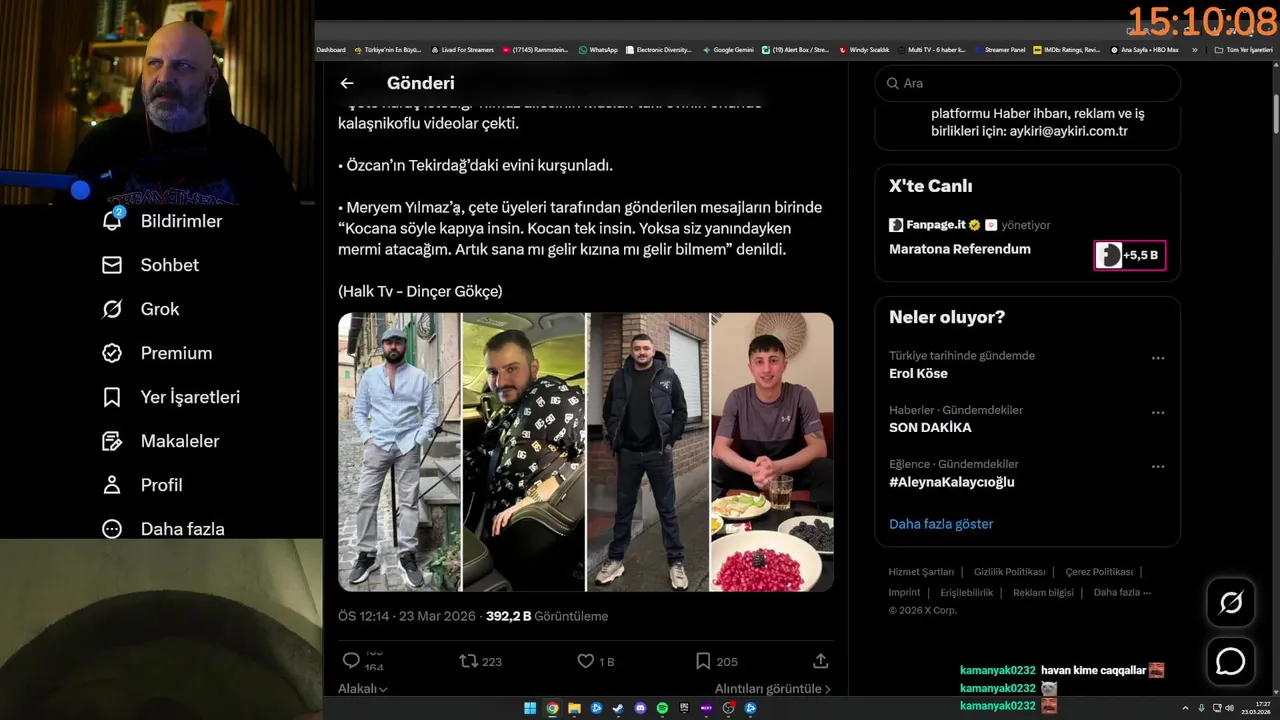Image resolution: width=1280 pixels, height=720 pixels.
Task: Click the Ara search field
Action: coord(1027,83)
